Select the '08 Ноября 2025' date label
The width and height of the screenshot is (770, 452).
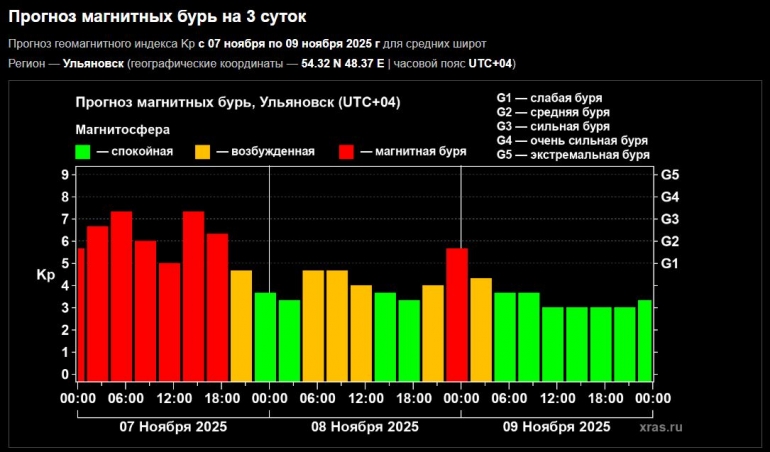click(x=365, y=426)
